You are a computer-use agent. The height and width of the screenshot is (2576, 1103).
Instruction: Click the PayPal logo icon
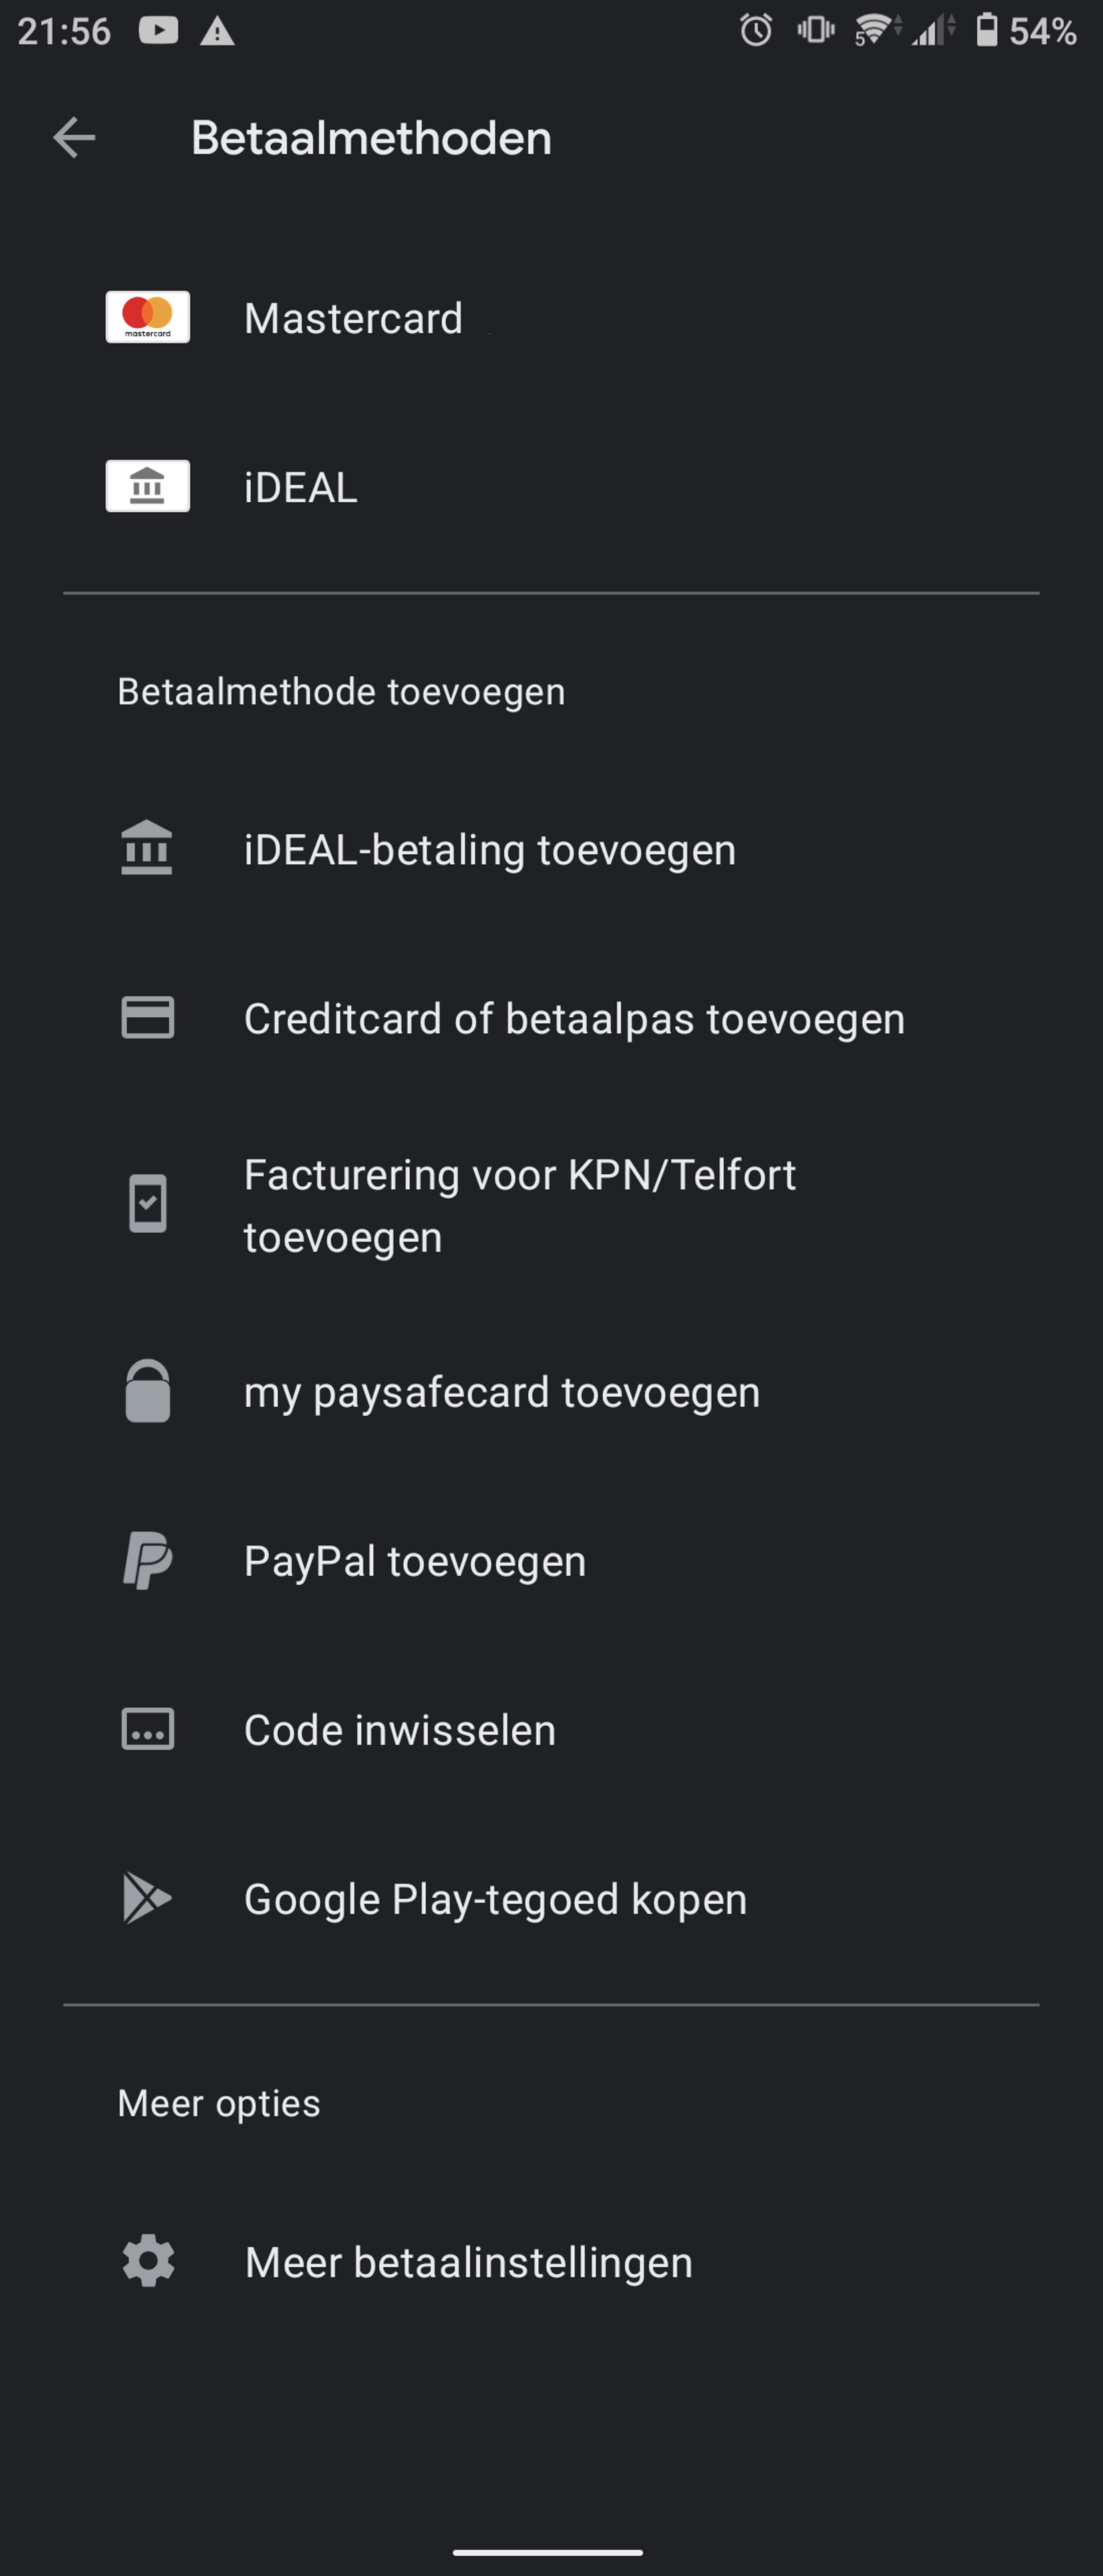tap(148, 1560)
